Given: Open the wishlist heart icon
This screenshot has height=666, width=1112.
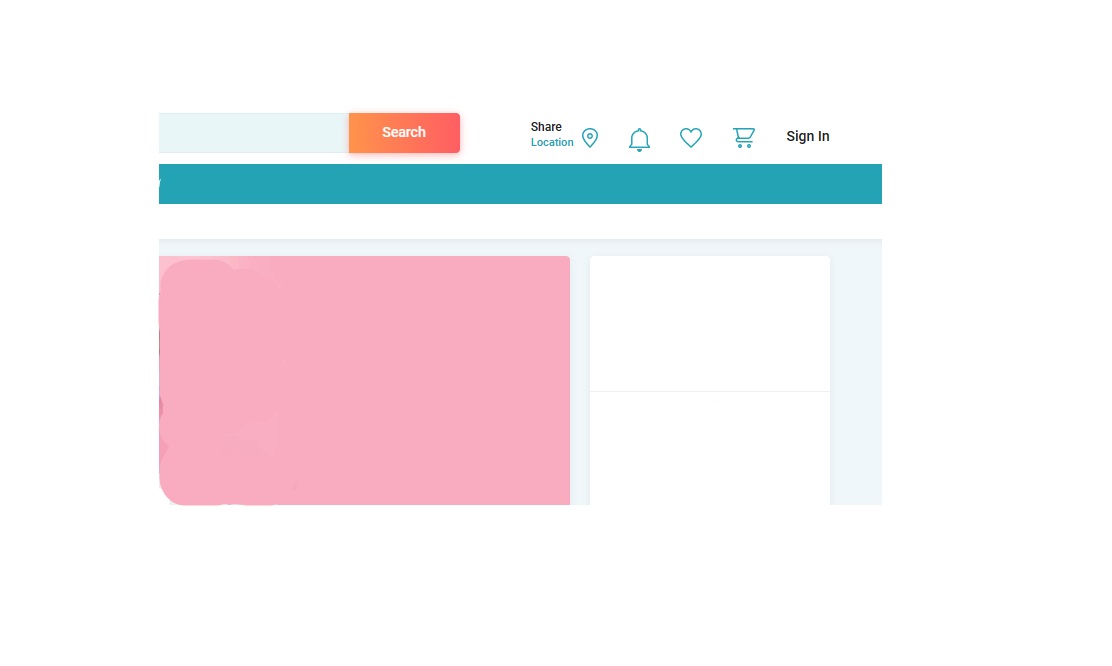Looking at the screenshot, I should click(691, 138).
